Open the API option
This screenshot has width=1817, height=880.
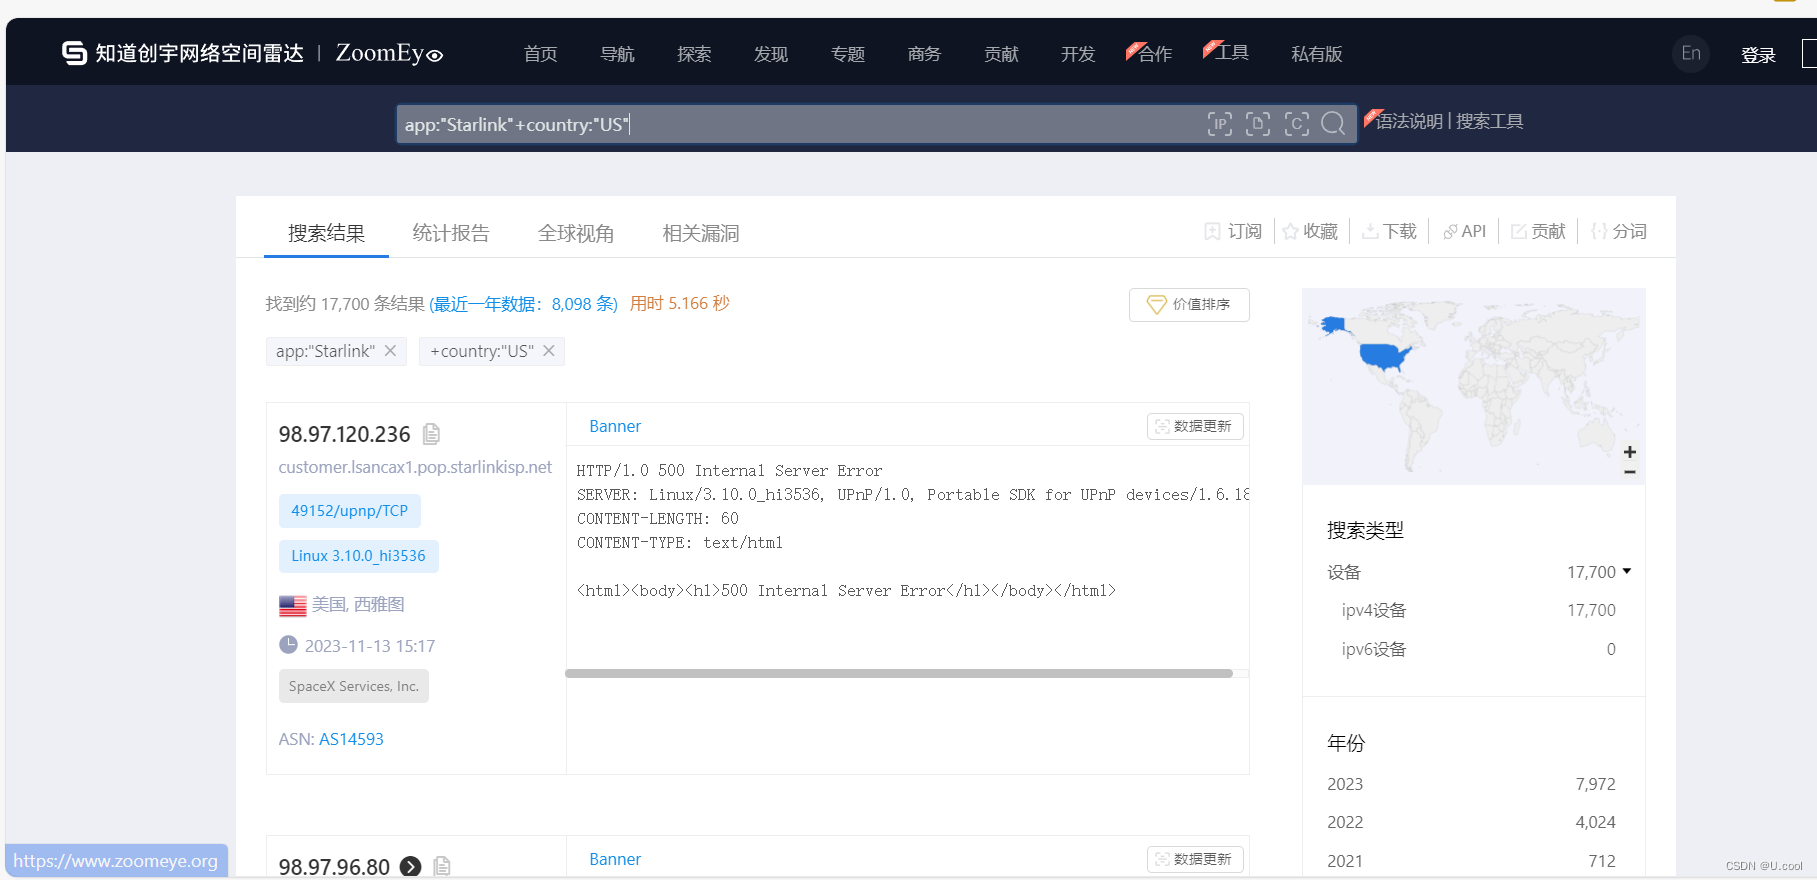click(x=1464, y=231)
